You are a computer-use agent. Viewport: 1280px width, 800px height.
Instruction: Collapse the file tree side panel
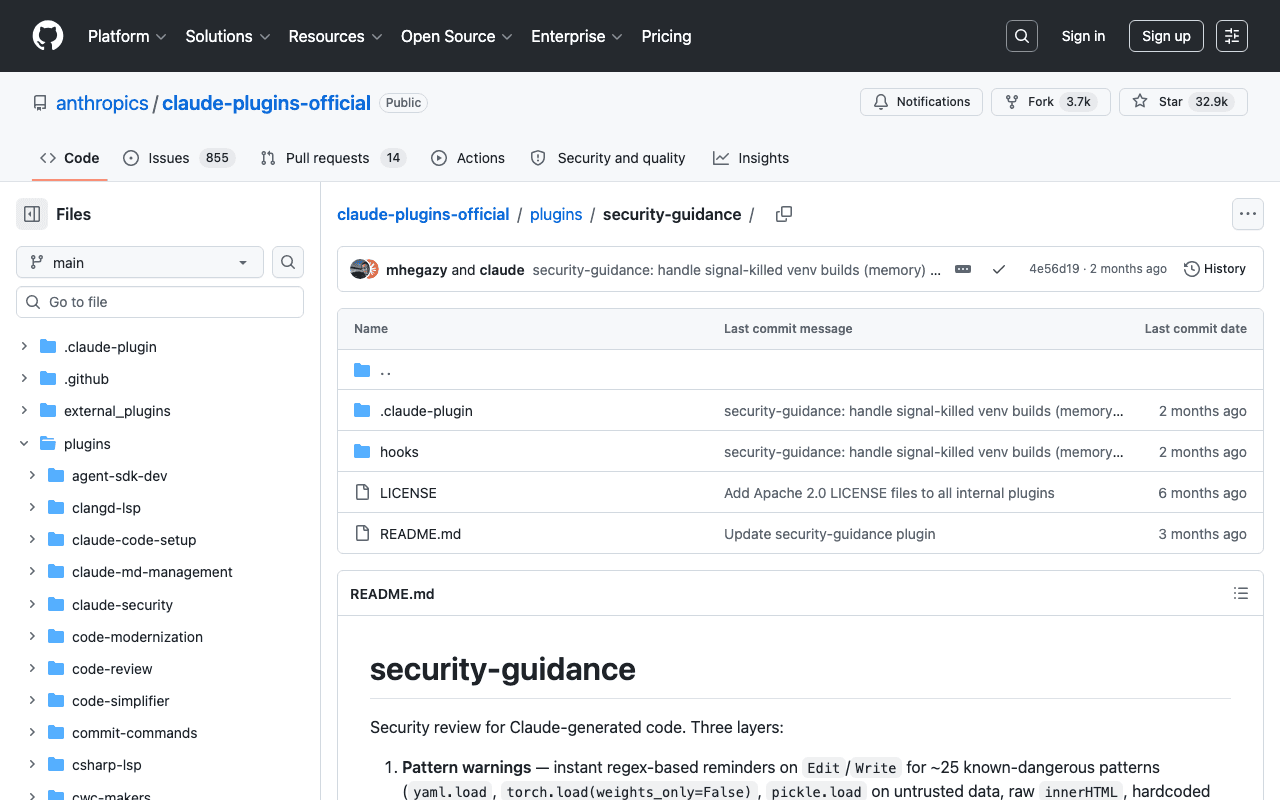[32, 214]
